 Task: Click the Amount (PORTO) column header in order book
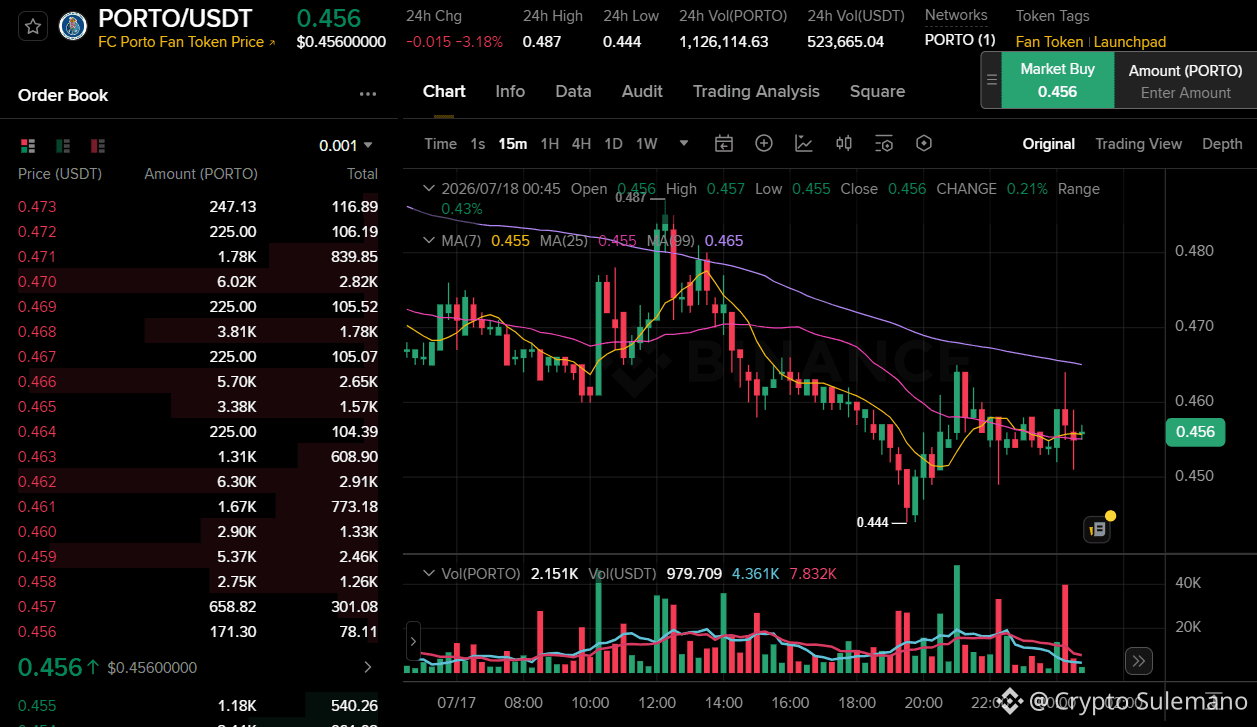(x=201, y=174)
